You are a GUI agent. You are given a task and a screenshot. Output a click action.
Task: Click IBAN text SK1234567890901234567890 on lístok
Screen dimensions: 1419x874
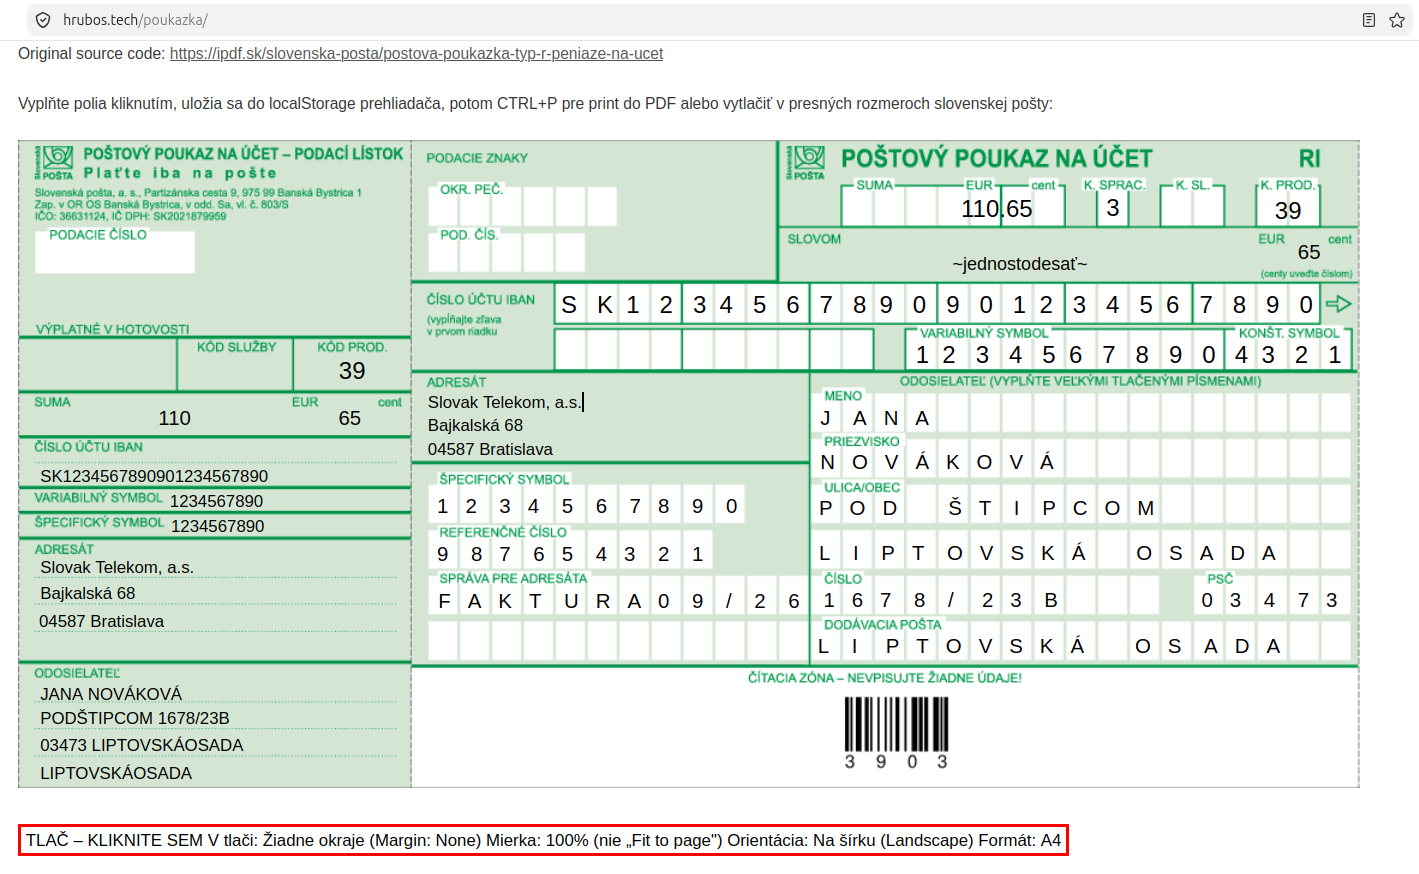(154, 476)
